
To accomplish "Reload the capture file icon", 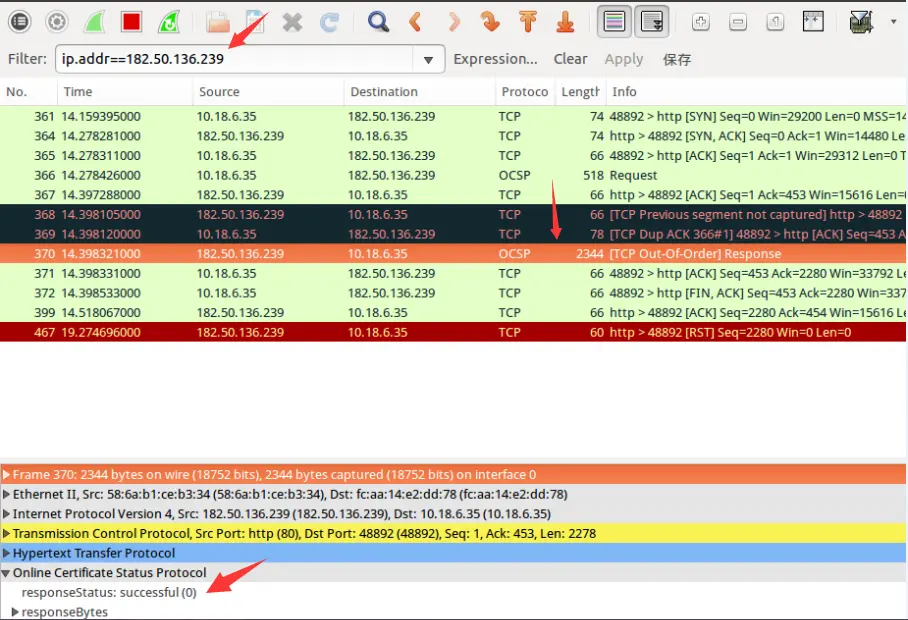I will (329, 22).
